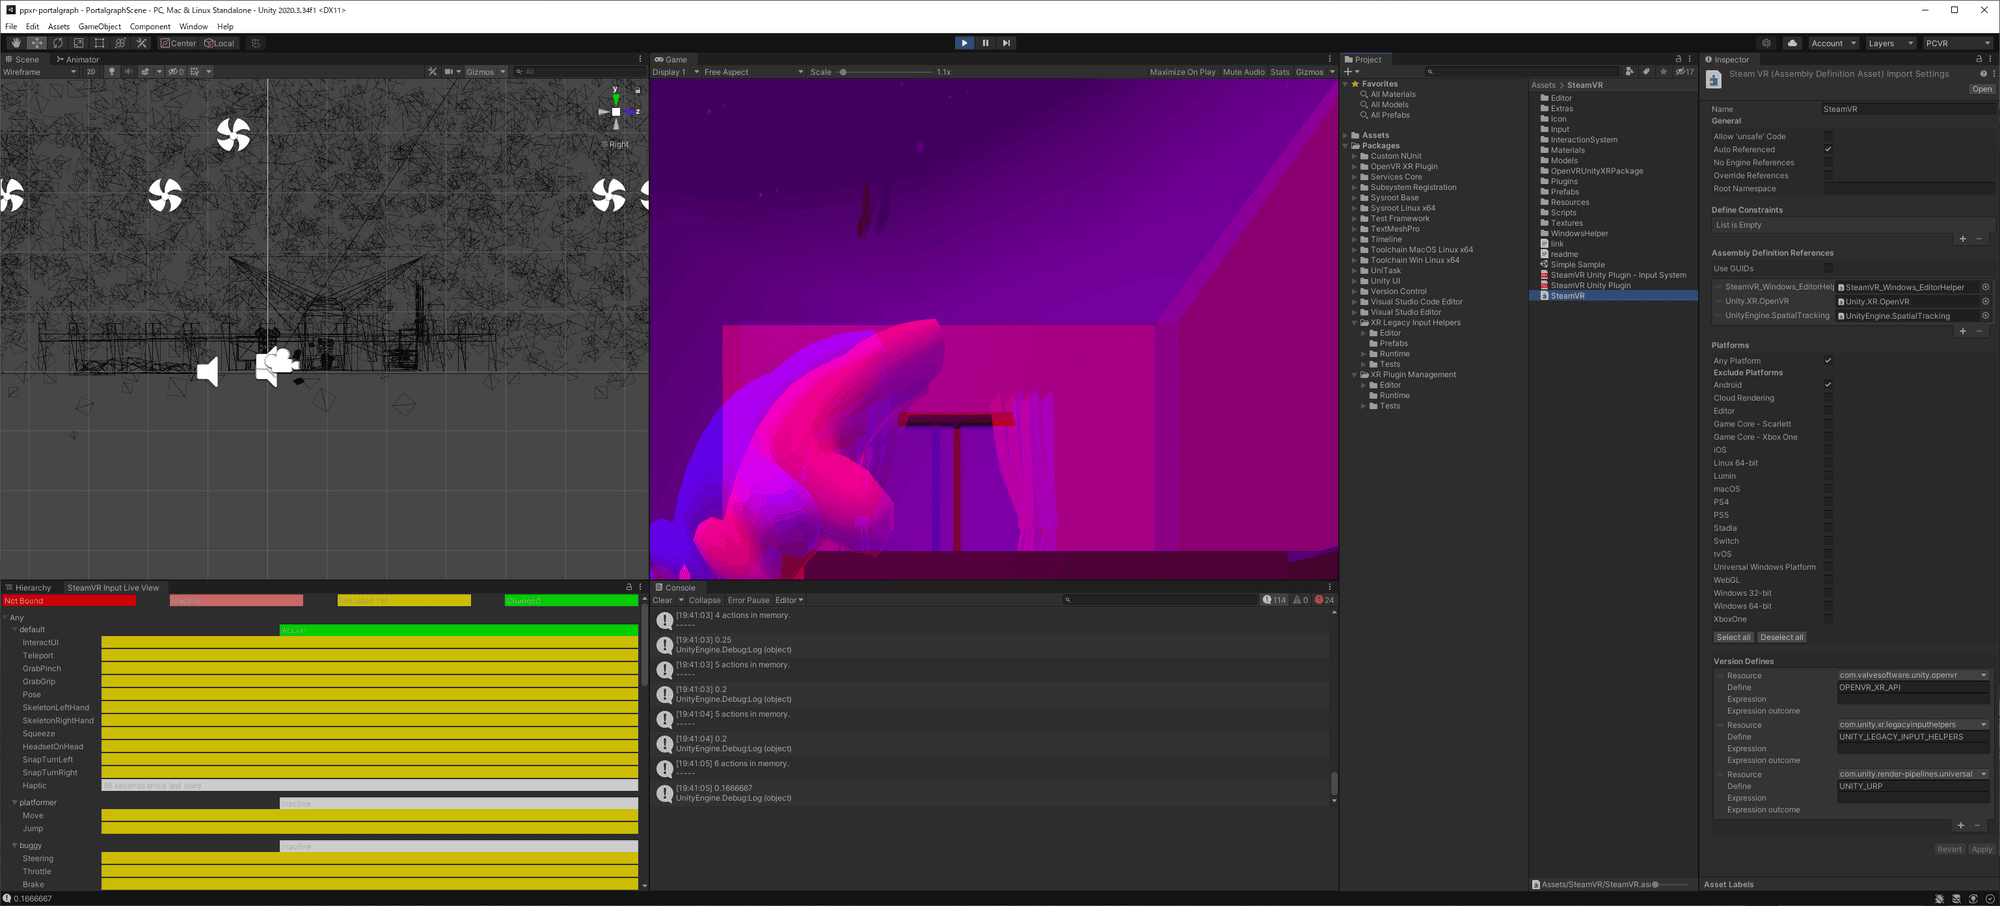Enable the Auto Referenced checkbox

1829,148
